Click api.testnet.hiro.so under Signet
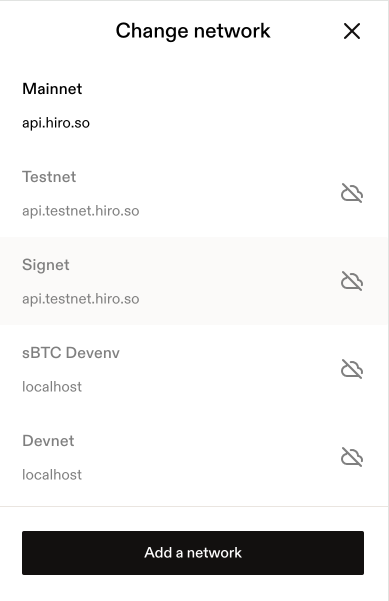This screenshot has height=601, width=389. click(80, 299)
